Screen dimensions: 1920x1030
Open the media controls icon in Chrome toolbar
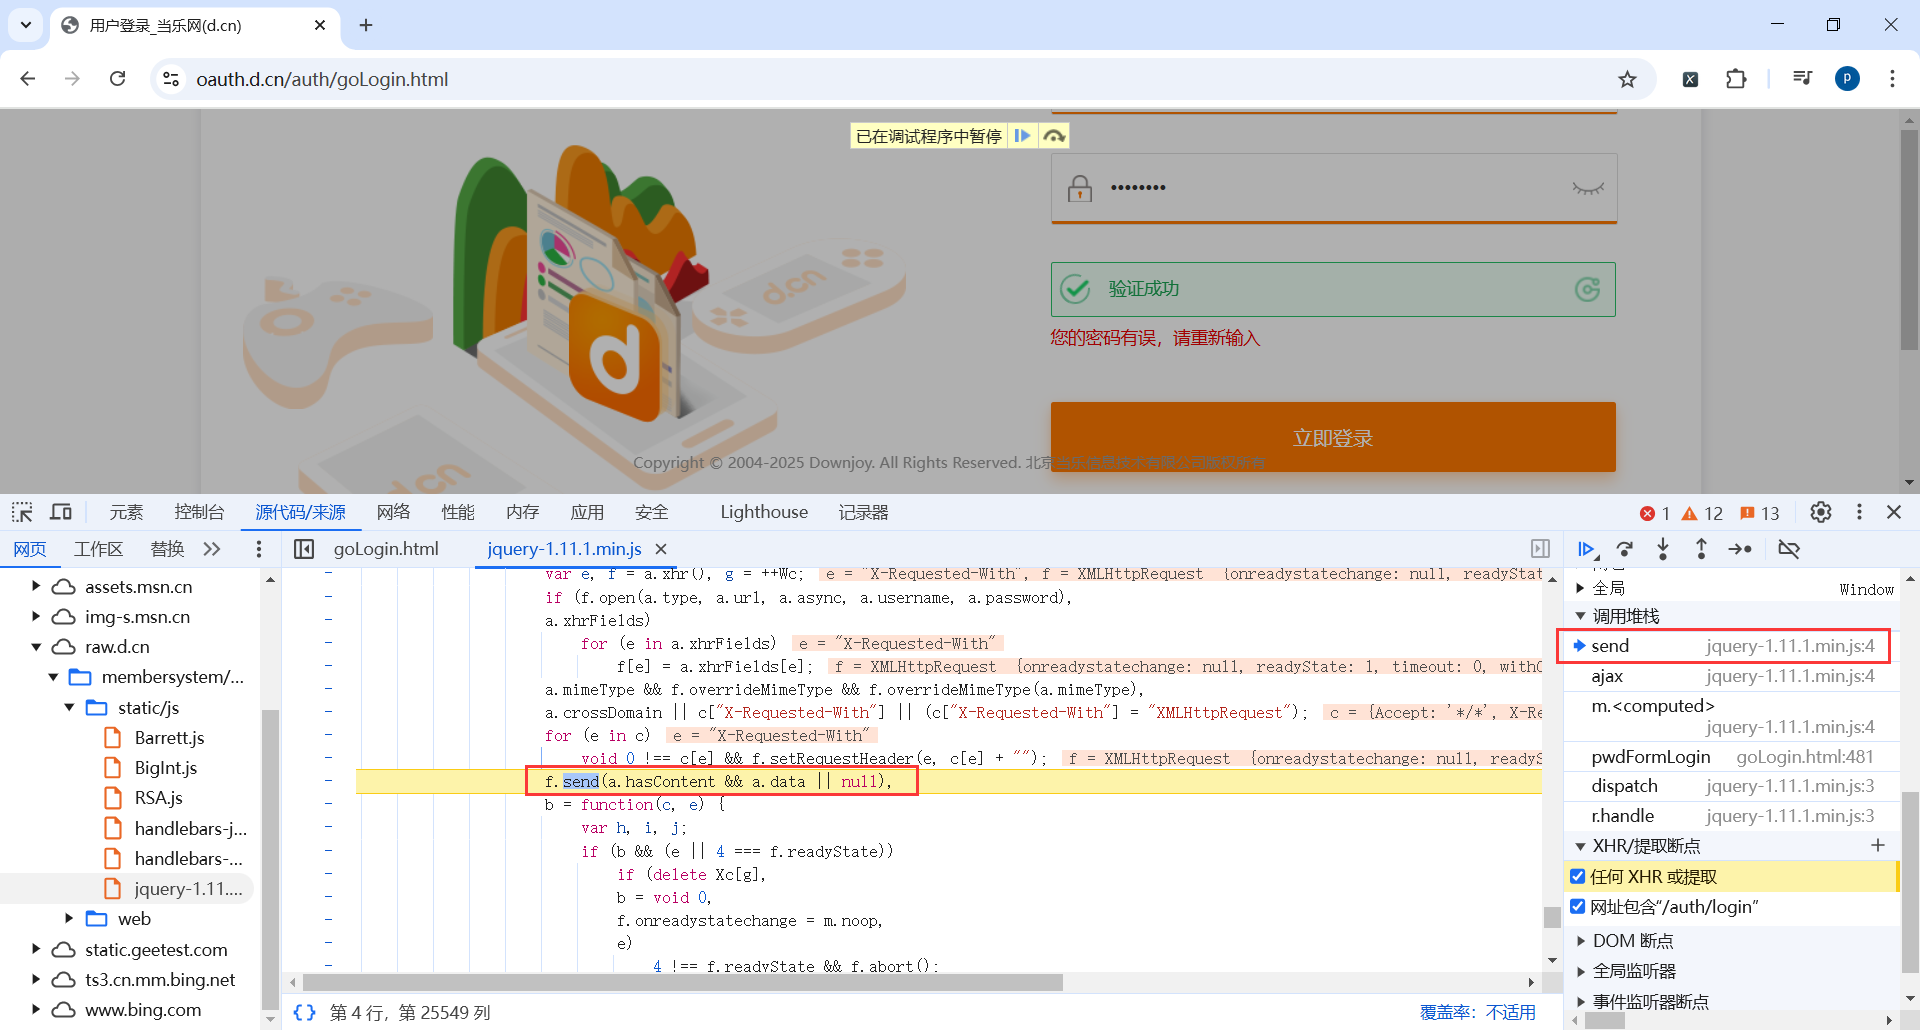pyautogui.click(x=1802, y=78)
